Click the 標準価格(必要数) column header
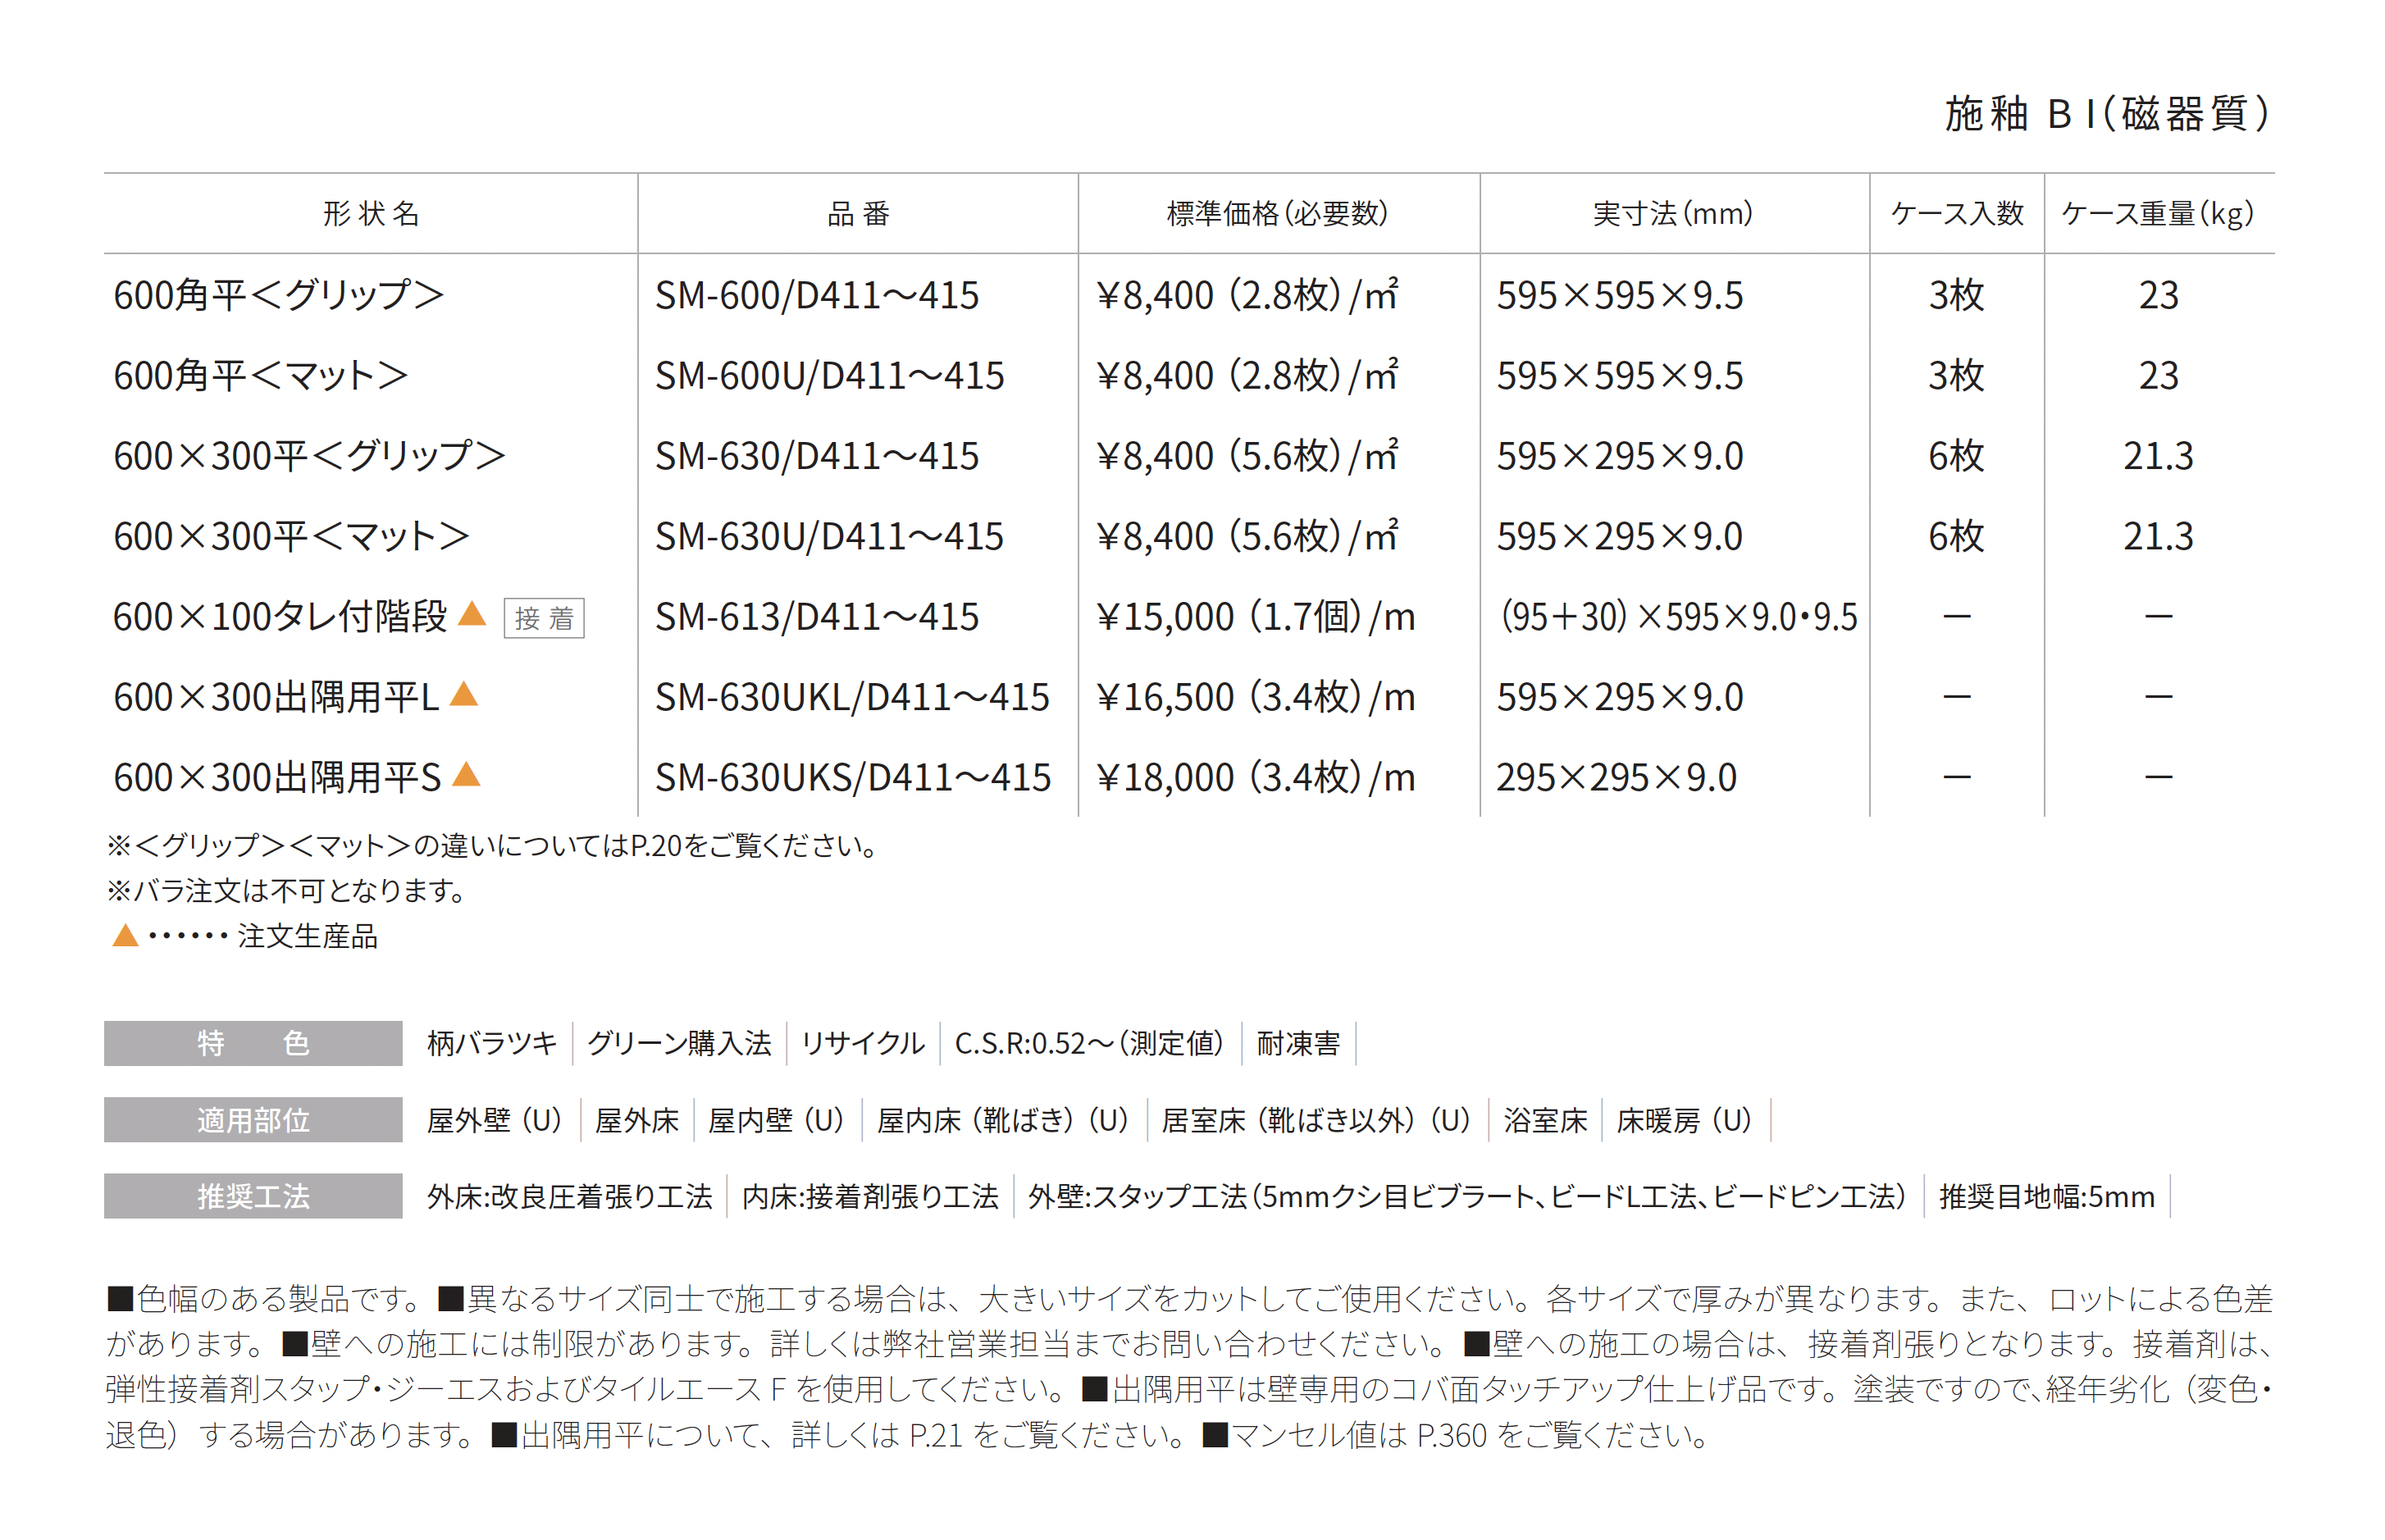Image resolution: width=2385 pixels, height=1540 pixels. click(1277, 213)
